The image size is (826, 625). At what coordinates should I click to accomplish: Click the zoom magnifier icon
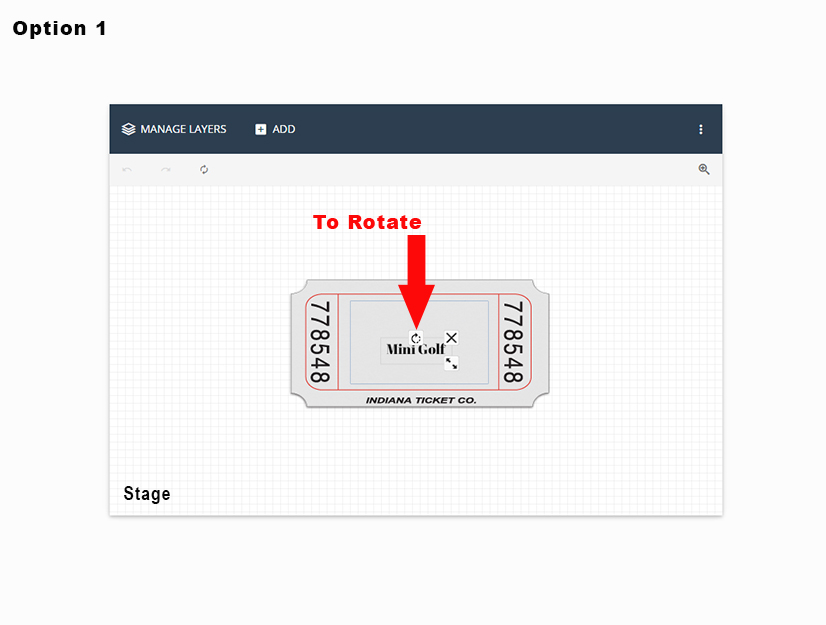tap(704, 170)
